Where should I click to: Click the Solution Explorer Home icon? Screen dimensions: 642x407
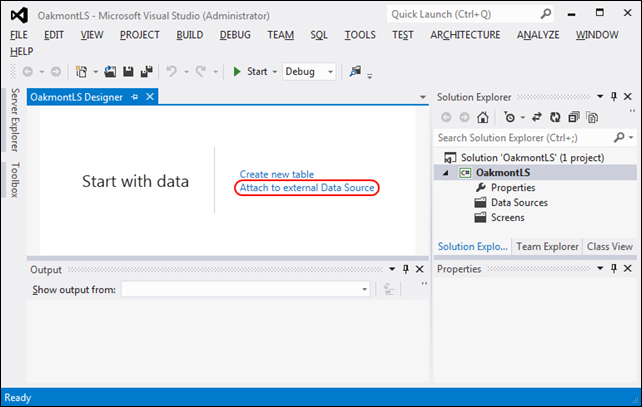point(483,118)
